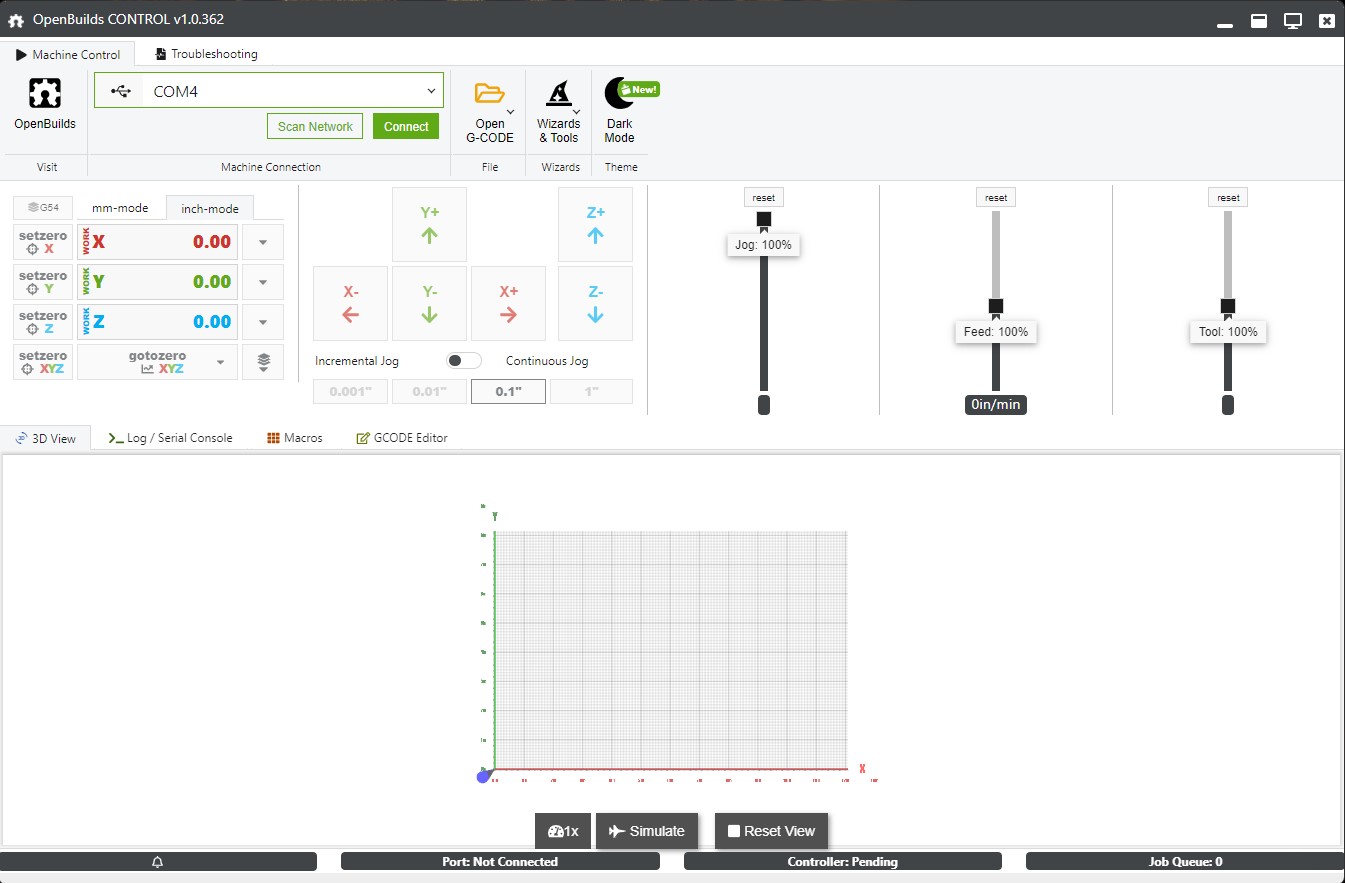Open the G-CODE folder icon

pos(489,94)
